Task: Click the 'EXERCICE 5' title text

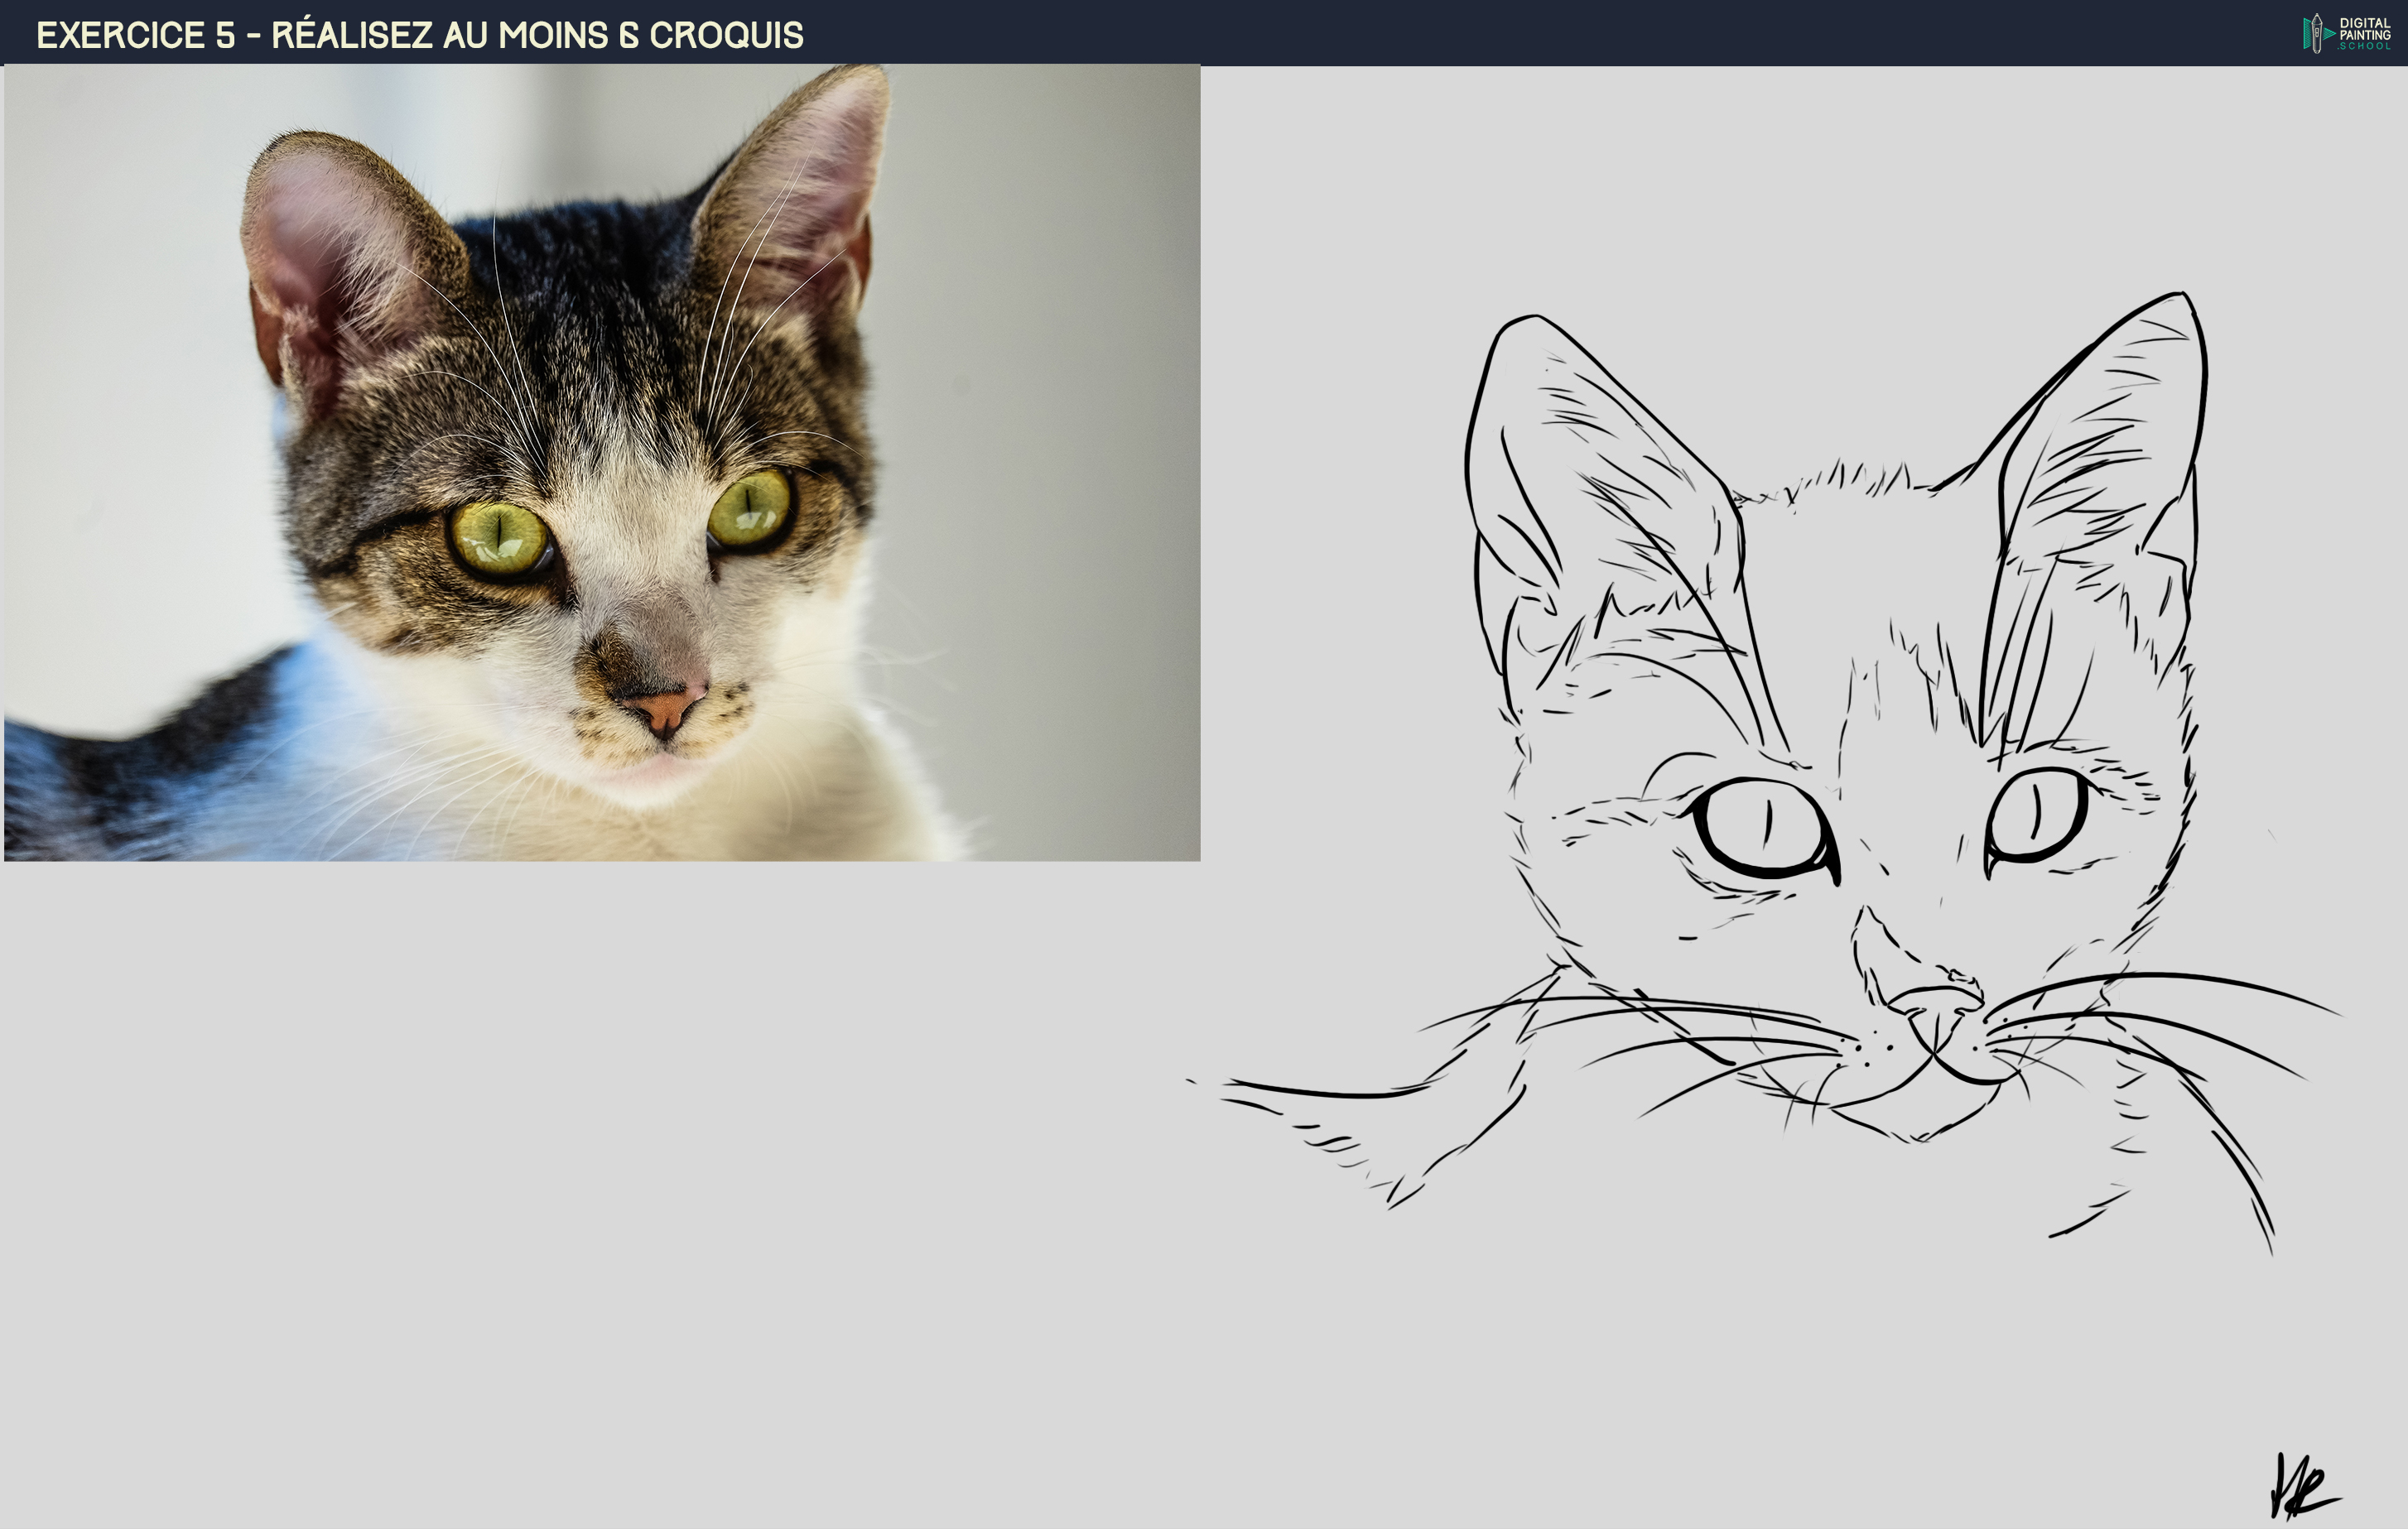Action: click(136, 35)
